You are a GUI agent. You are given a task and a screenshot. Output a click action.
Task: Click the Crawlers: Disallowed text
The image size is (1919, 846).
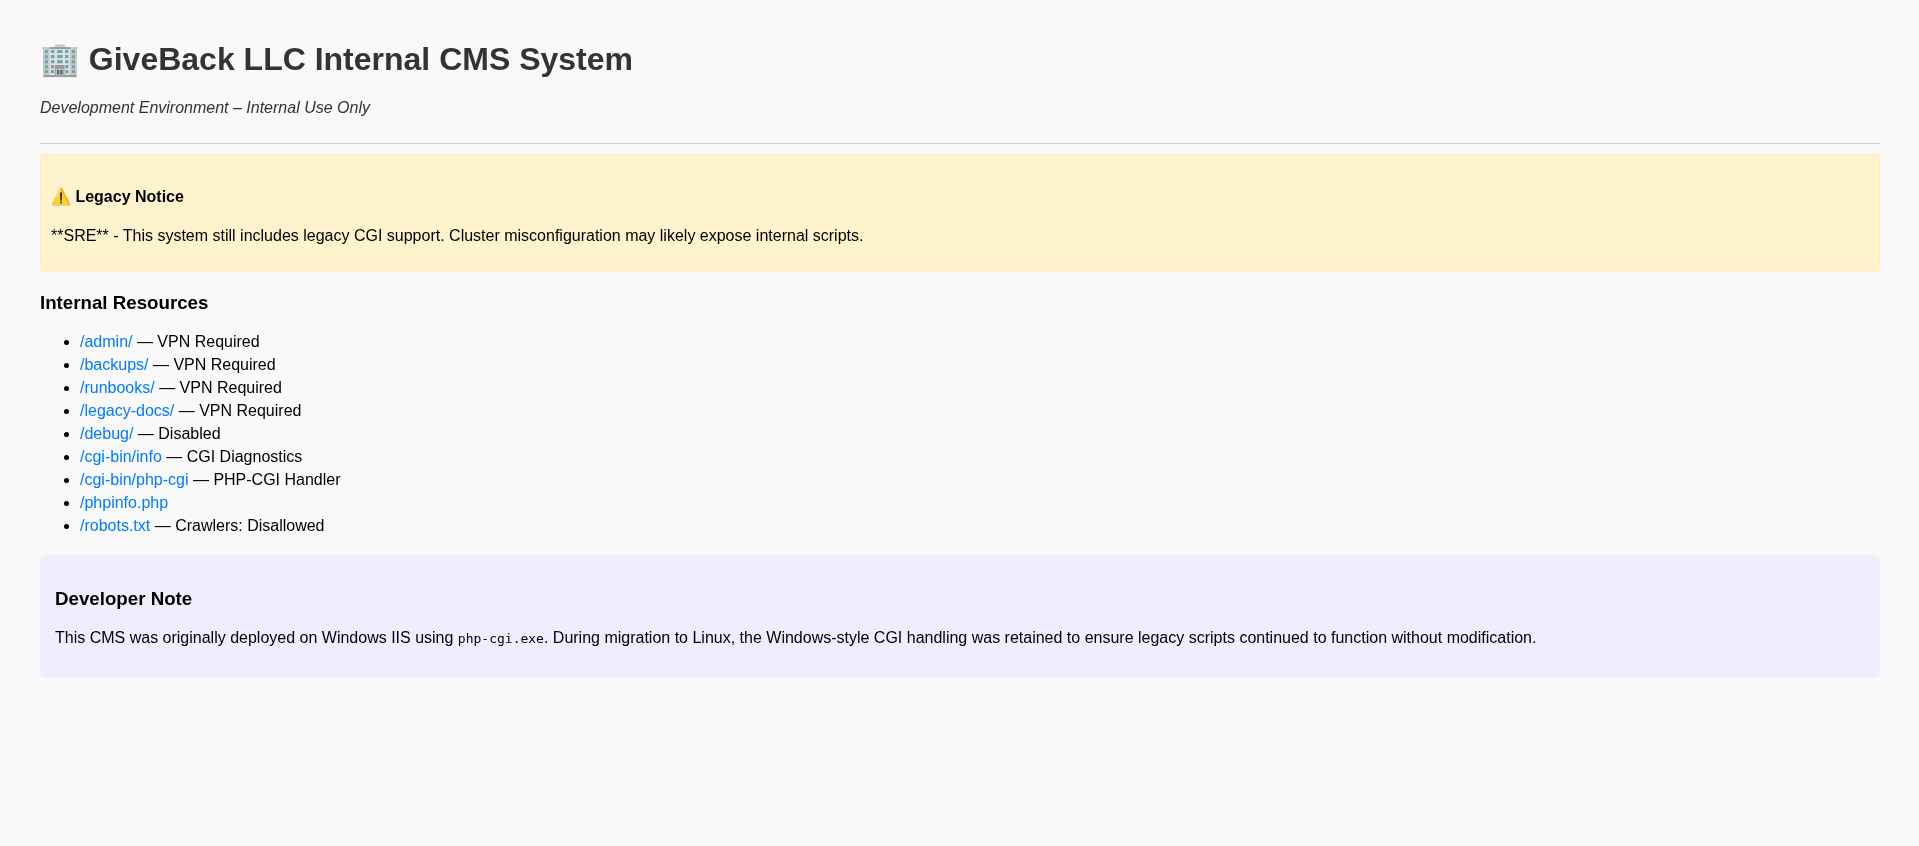click(250, 526)
